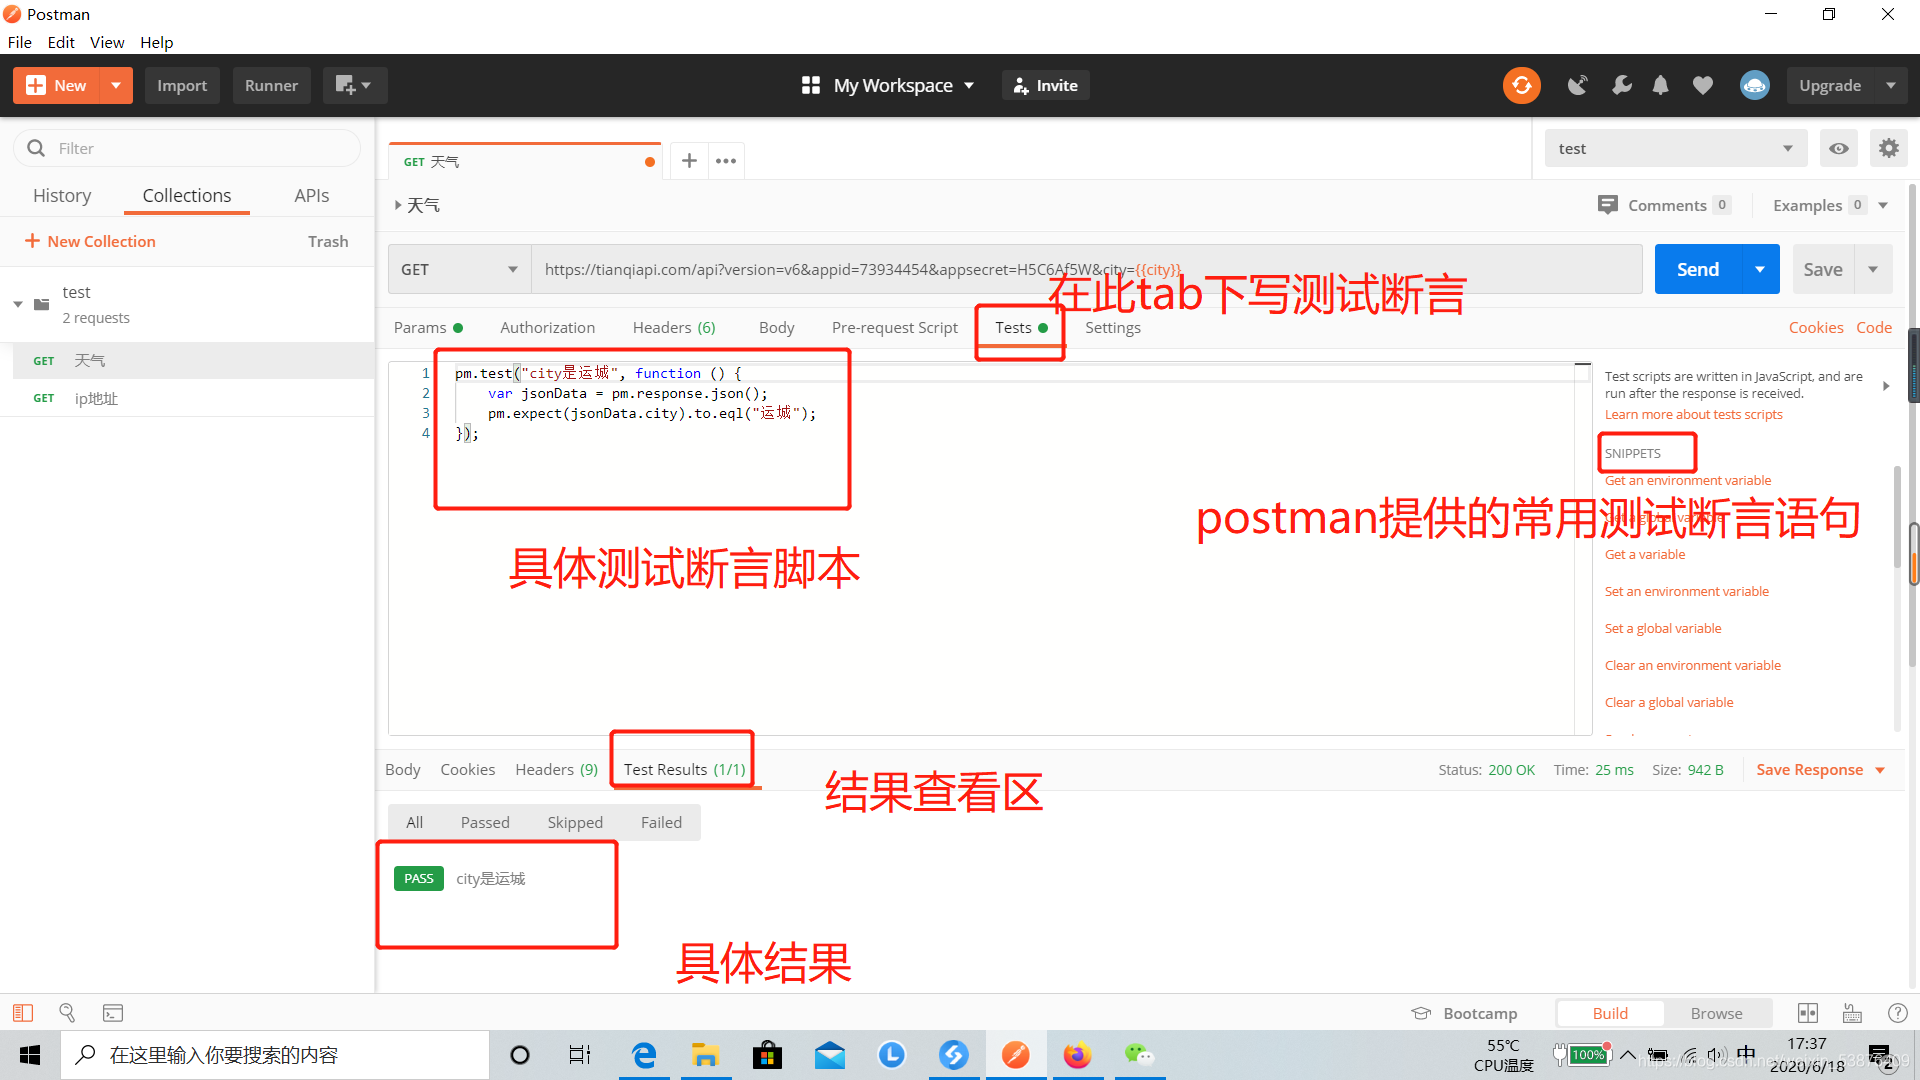Viewport: 1920px width, 1080px height.
Task: Open the notifications bell
Action: tap(1661, 85)
